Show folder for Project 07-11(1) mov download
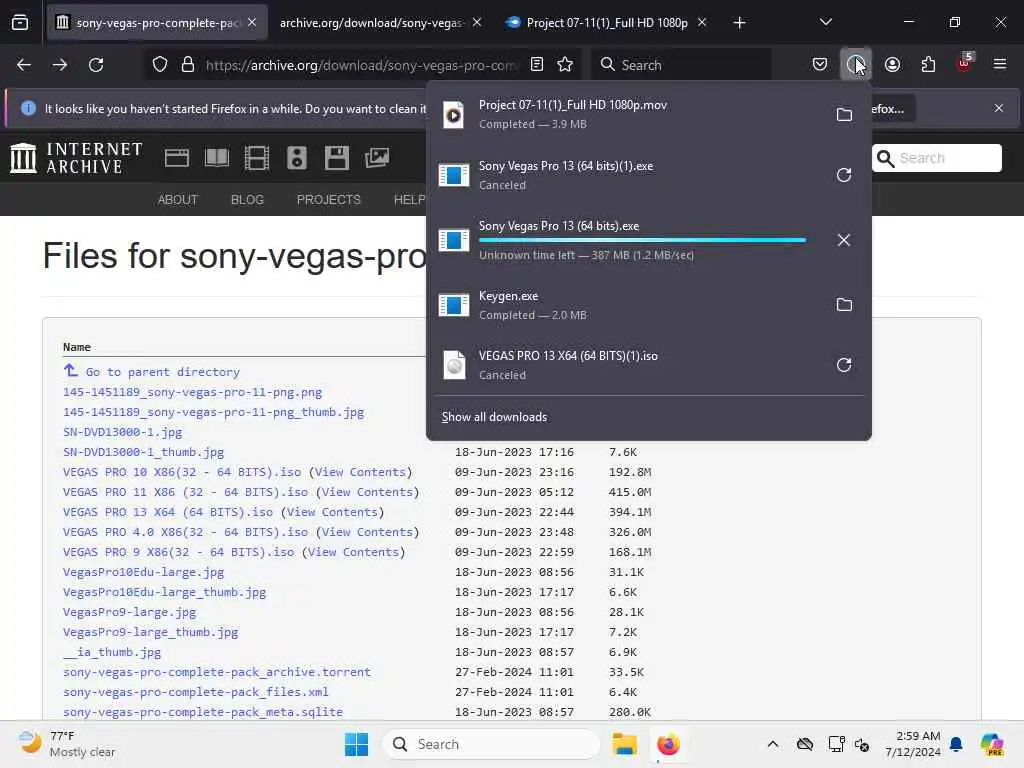Screen dimensions: 1024x768 click(x=844, y=114)
